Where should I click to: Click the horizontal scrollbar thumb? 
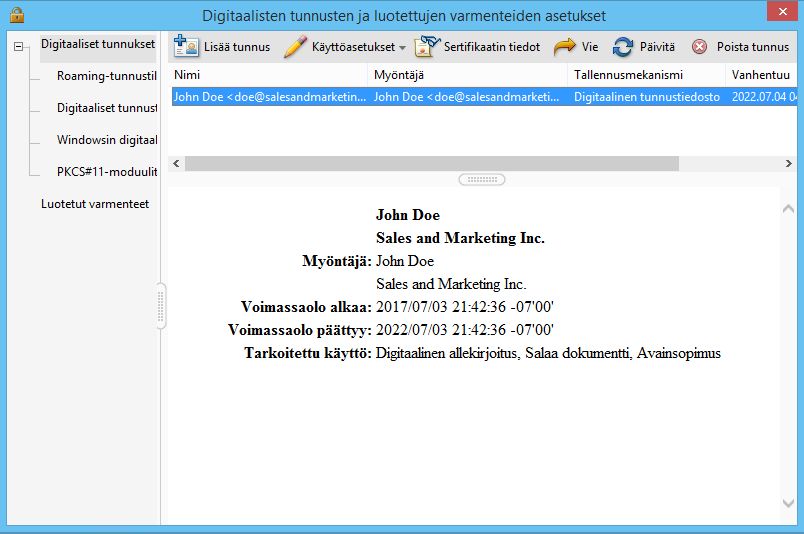tap(432, 164)
